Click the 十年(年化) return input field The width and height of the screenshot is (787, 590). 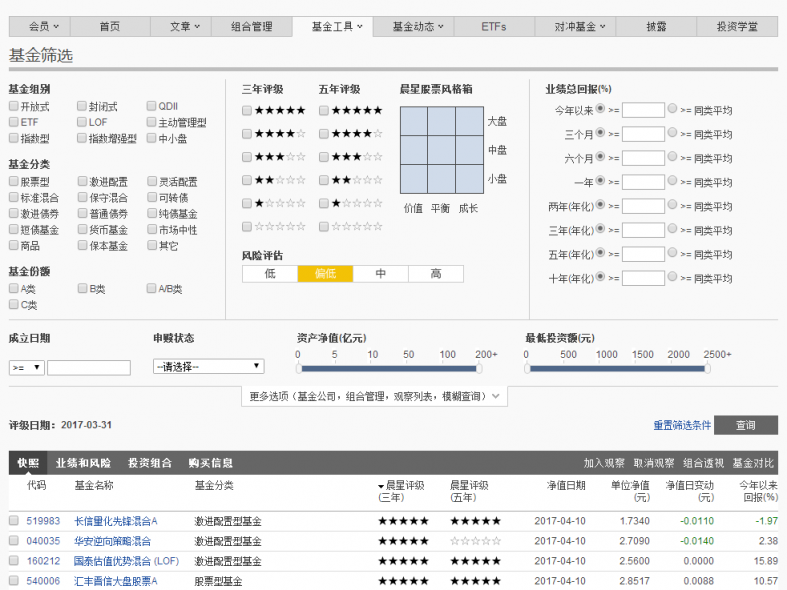(x=643, y=278)
